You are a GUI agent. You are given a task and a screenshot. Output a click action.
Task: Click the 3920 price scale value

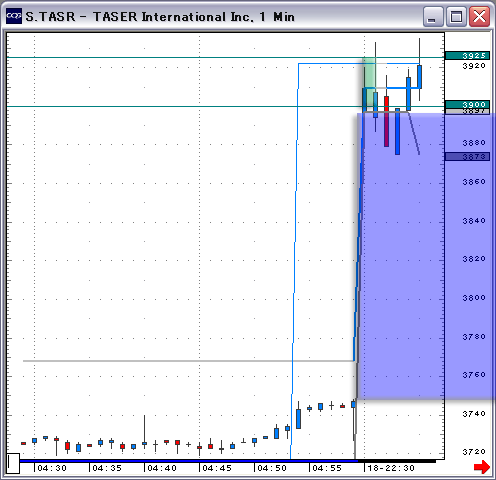coord(474,66)
